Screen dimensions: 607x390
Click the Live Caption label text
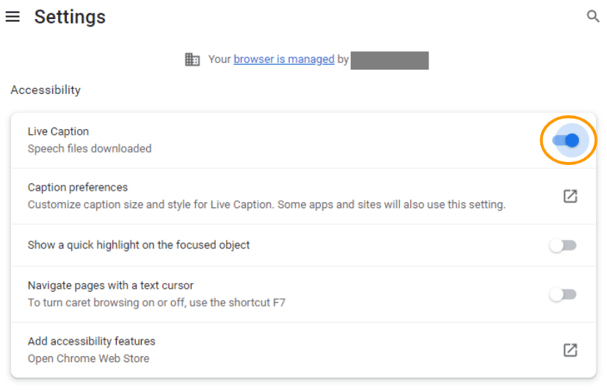[58, 132]
